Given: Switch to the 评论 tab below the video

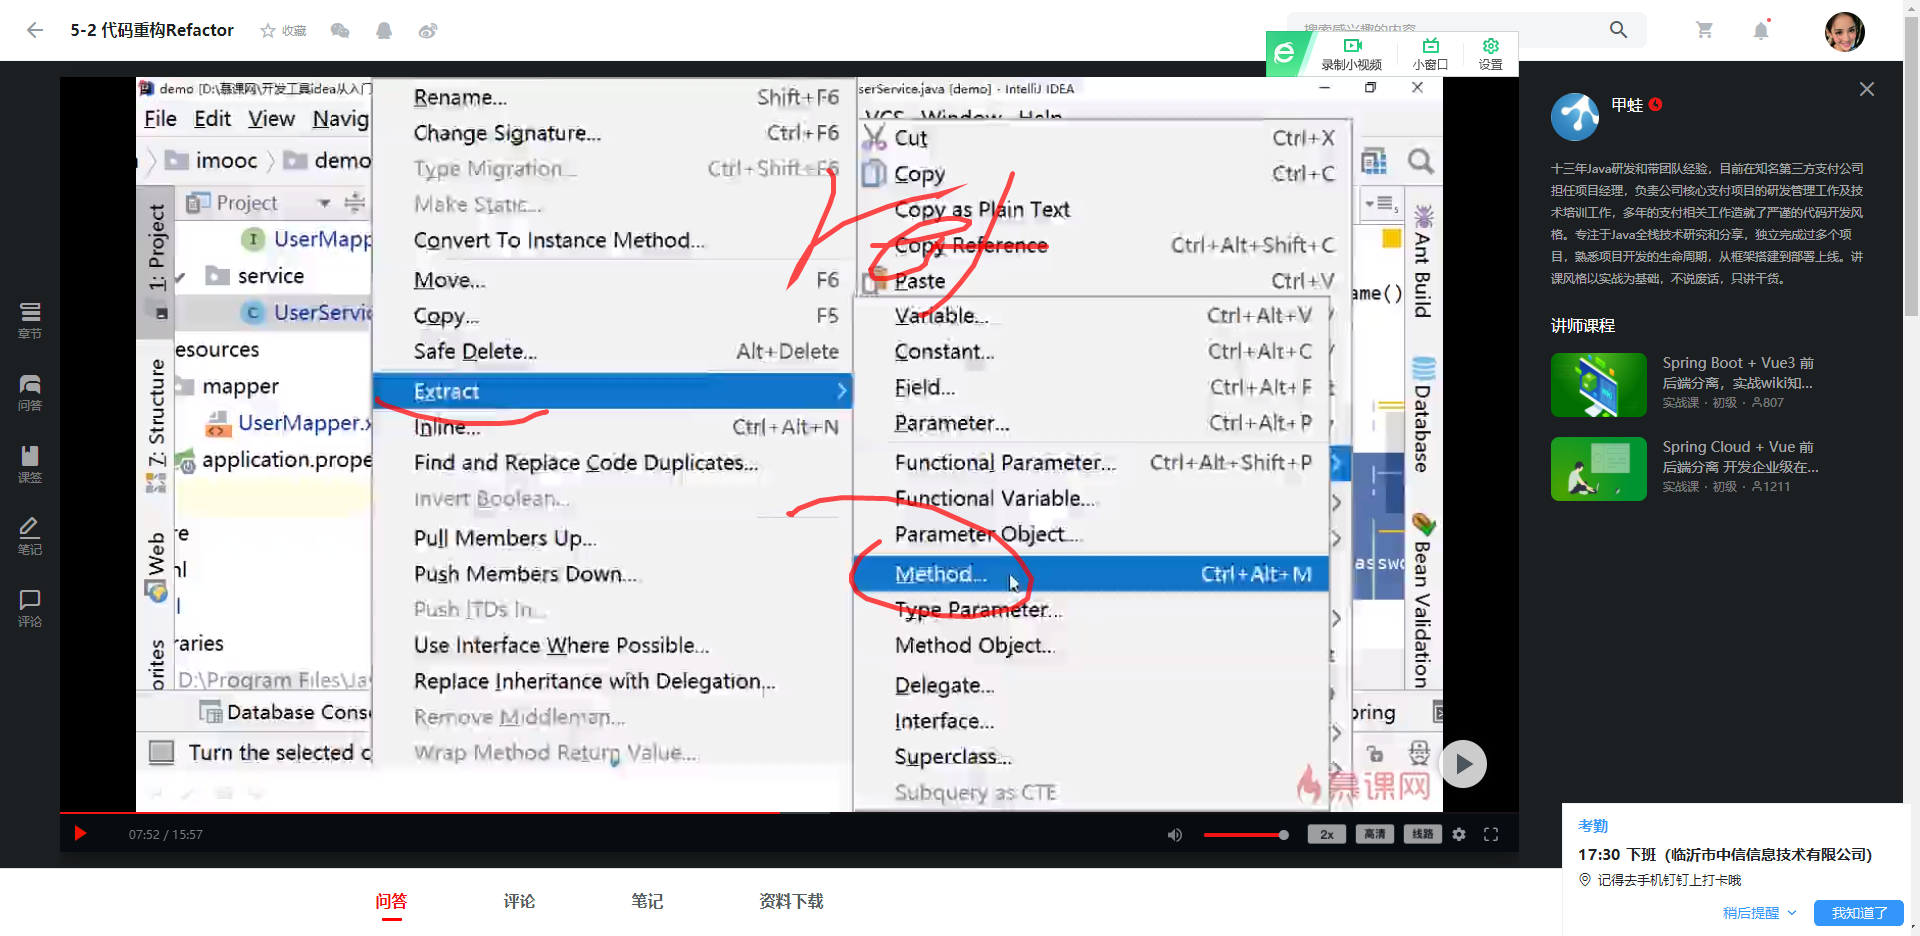Looking at the screenshot, I should click(x=519, y=901).
